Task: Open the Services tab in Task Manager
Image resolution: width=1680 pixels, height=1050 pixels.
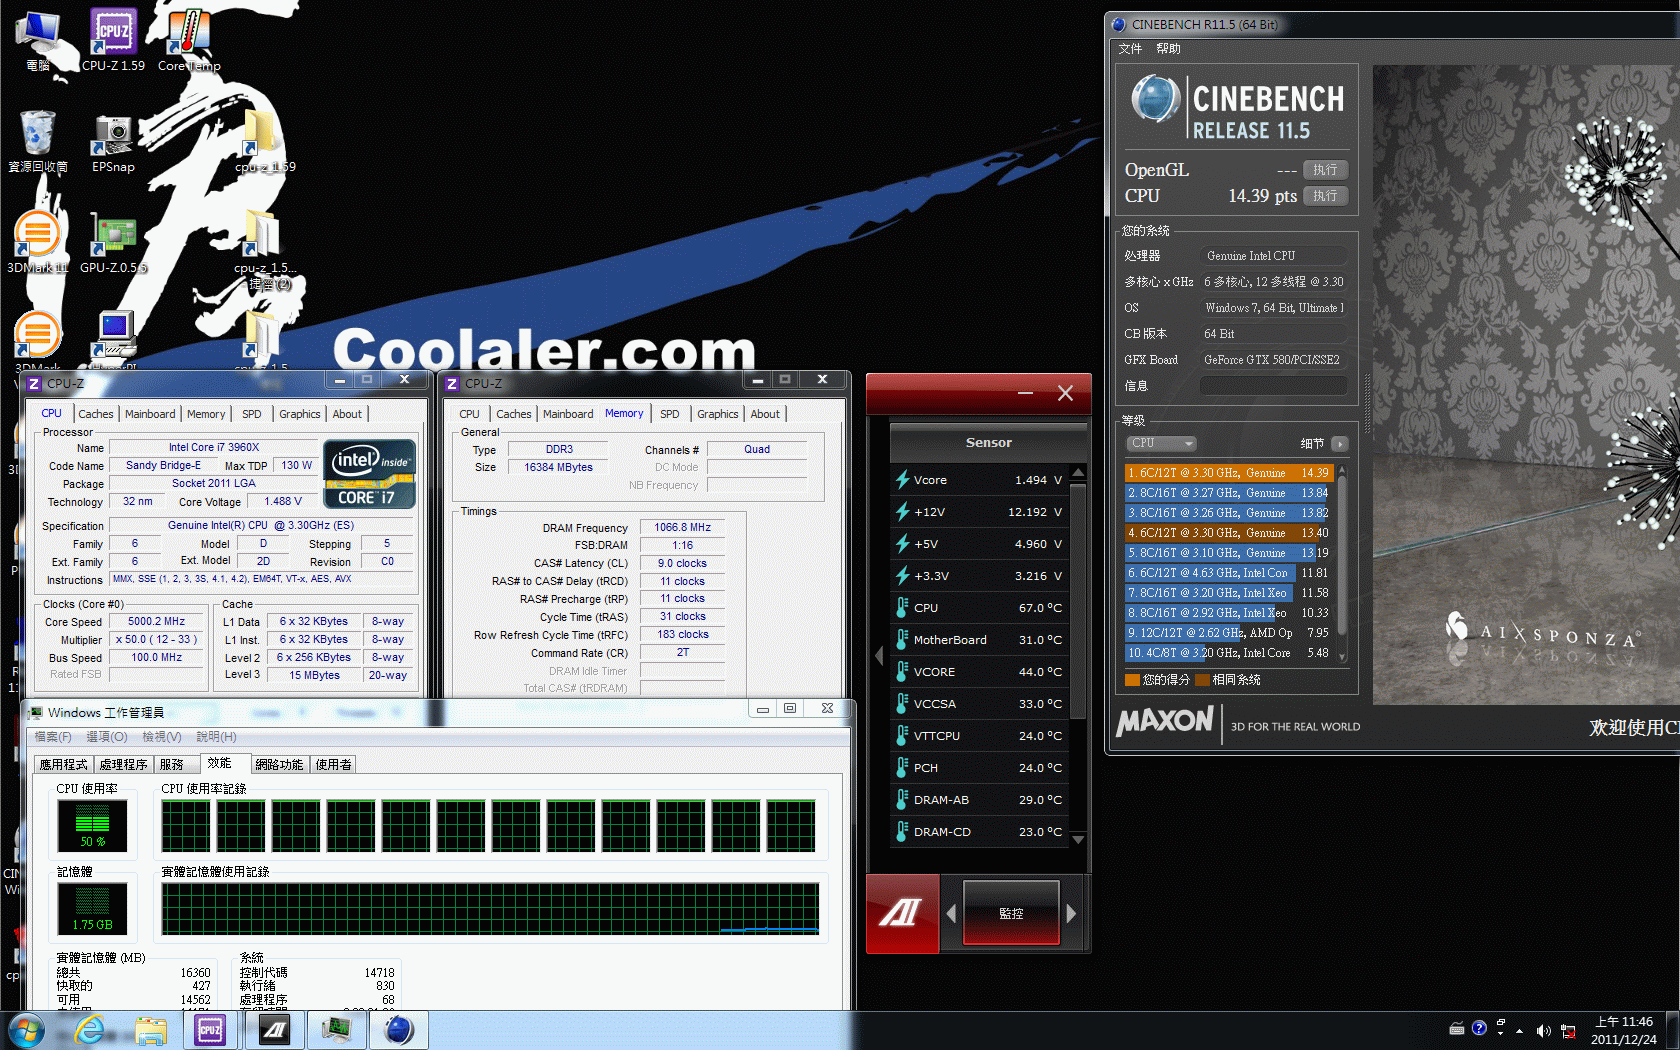Action: click(172, 764)
